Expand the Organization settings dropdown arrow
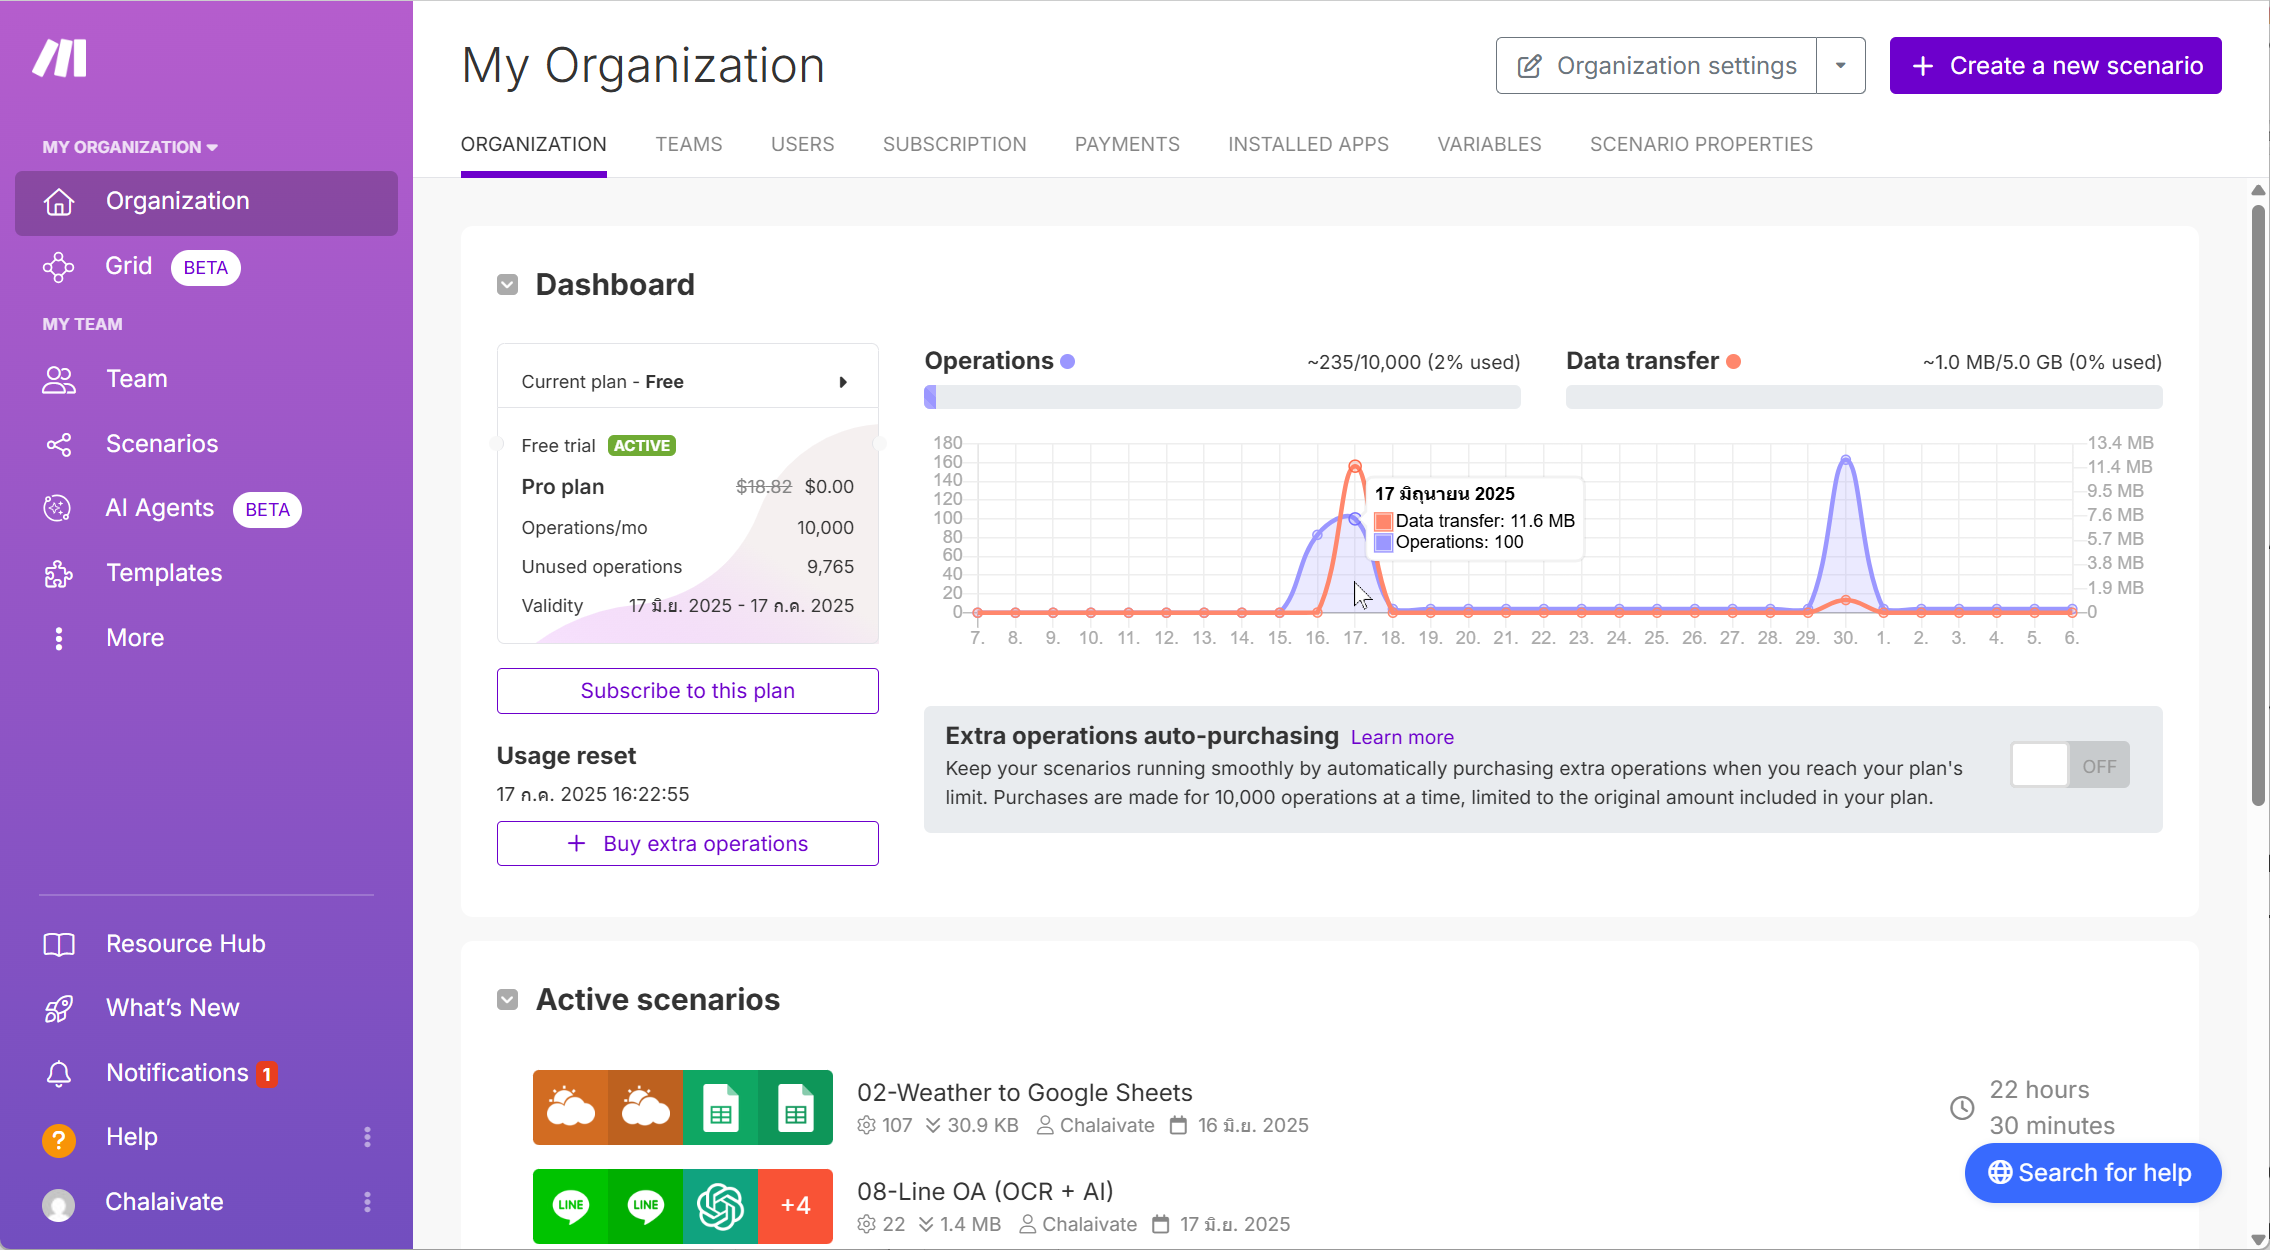2270x1250 pixels. [1841, 65]
